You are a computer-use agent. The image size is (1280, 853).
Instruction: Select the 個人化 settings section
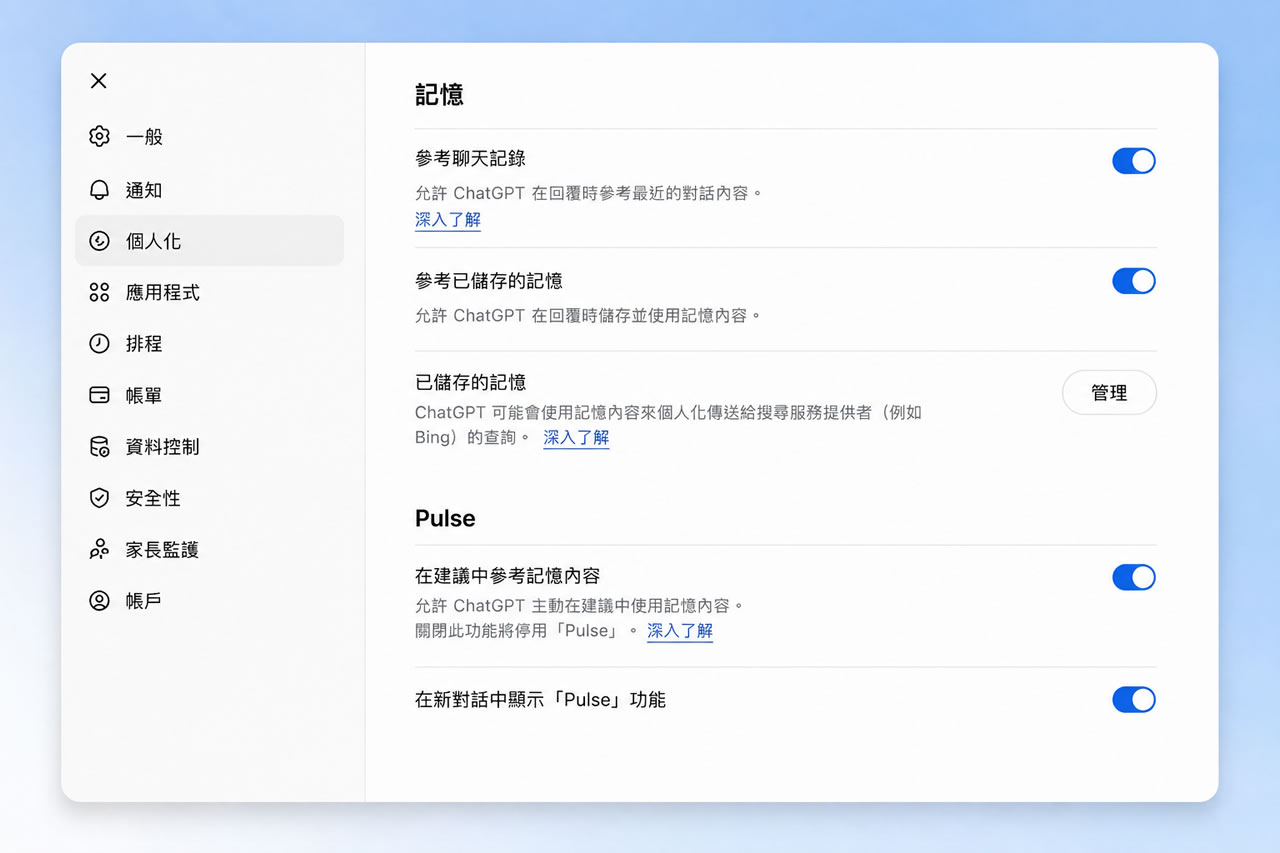209,241
